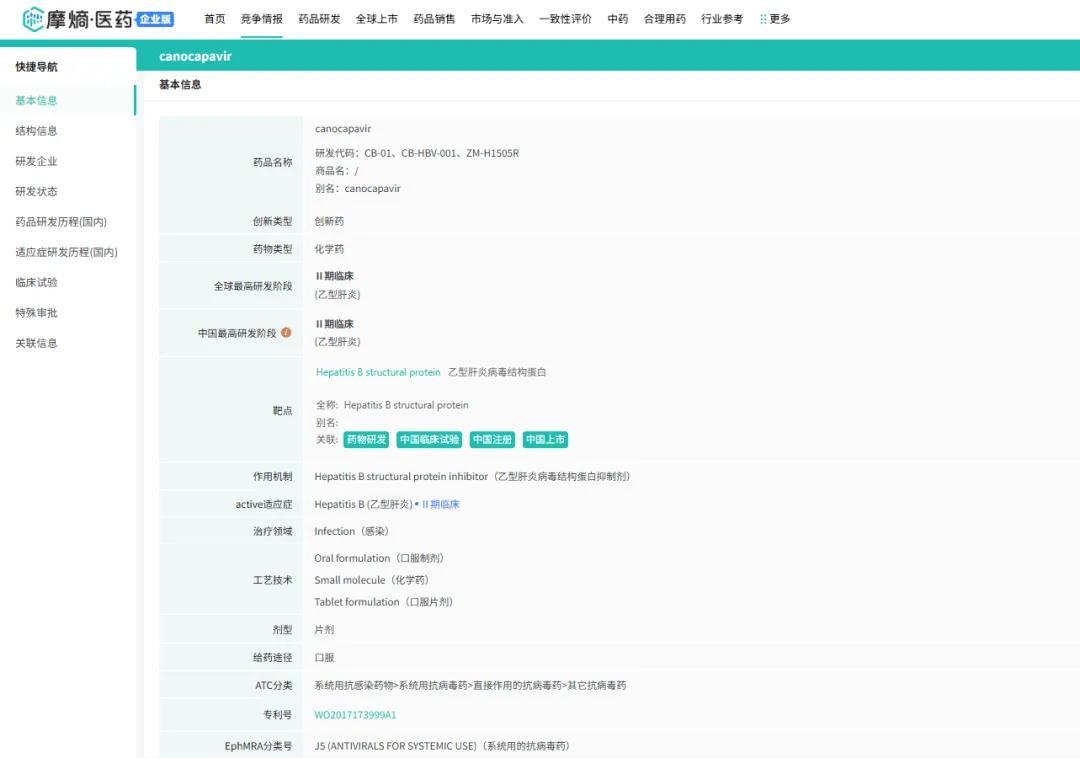Select 特殊审批 in the quick navigation
This screenshot has width=1080, height=758.
(x=36, y=312)
